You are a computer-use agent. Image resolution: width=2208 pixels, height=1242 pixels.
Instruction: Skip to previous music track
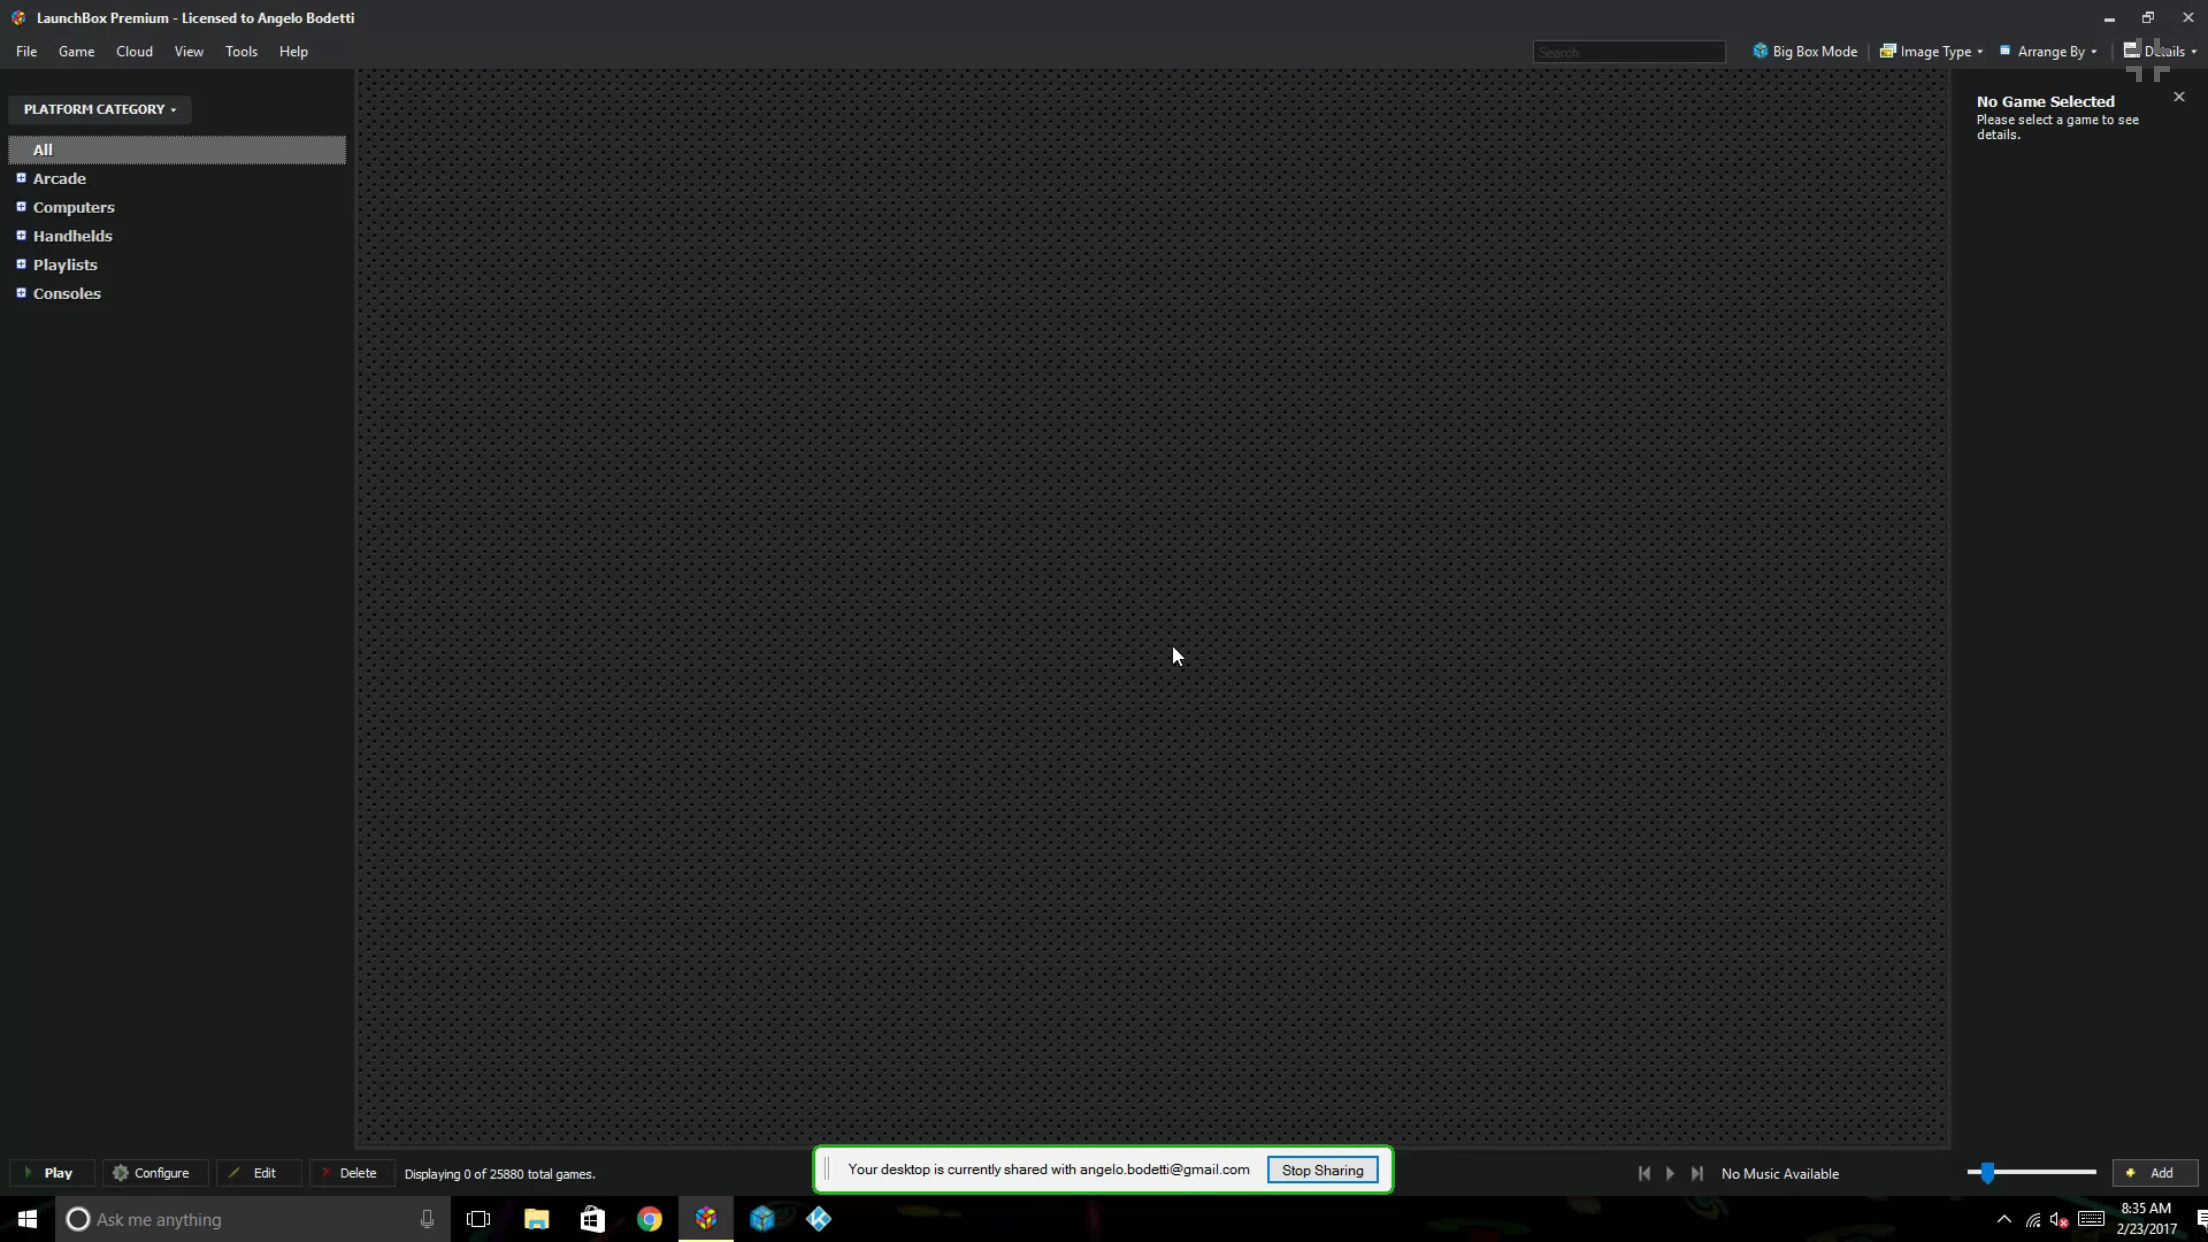[1644, 1173]
